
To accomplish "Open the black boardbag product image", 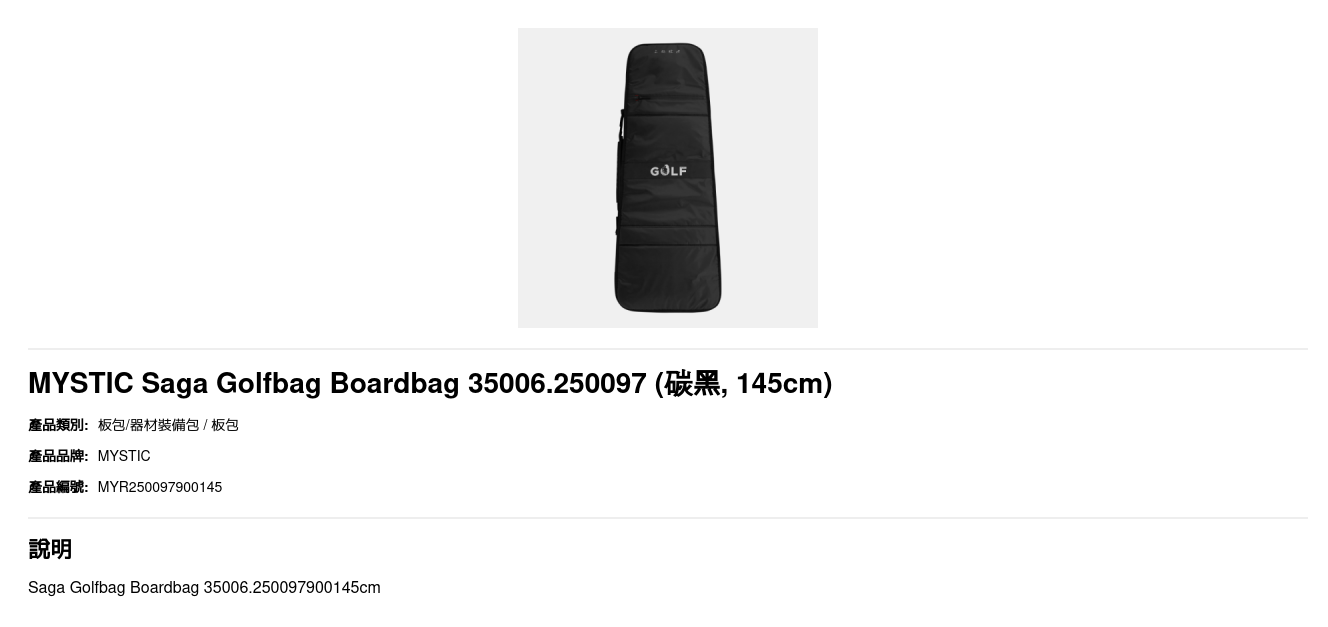I will click(667, 178).
